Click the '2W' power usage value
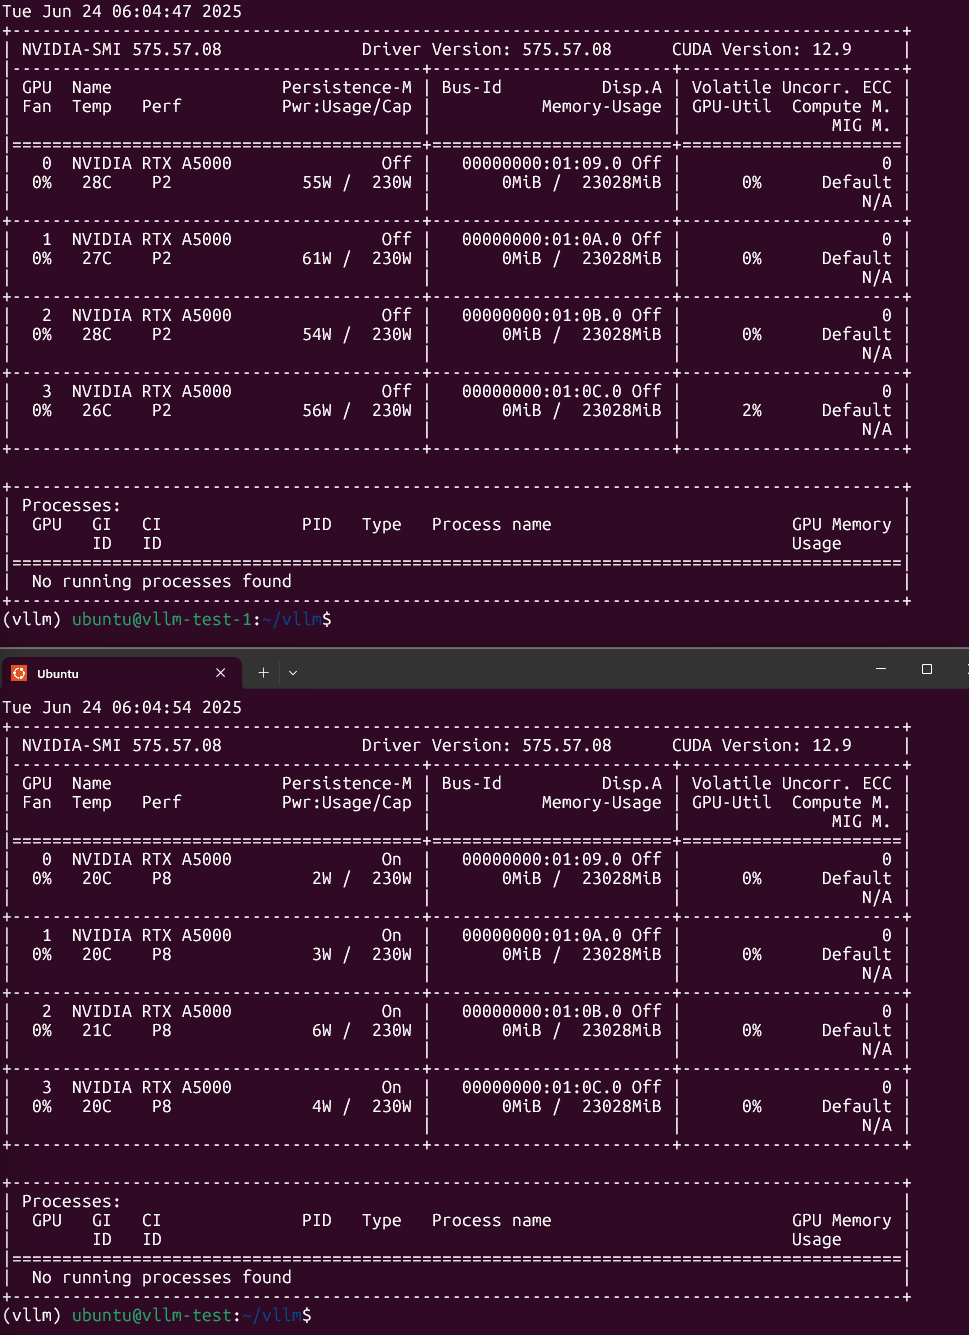This screenshot has height=1335, width=969. click(322, 878)
